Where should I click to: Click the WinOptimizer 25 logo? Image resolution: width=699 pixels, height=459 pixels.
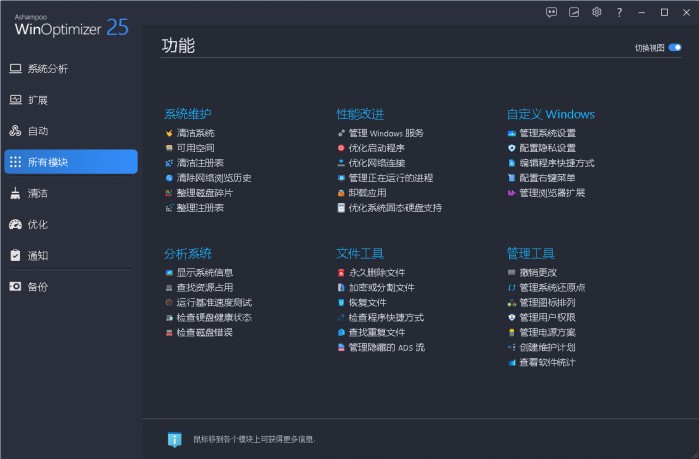[71, 26]
